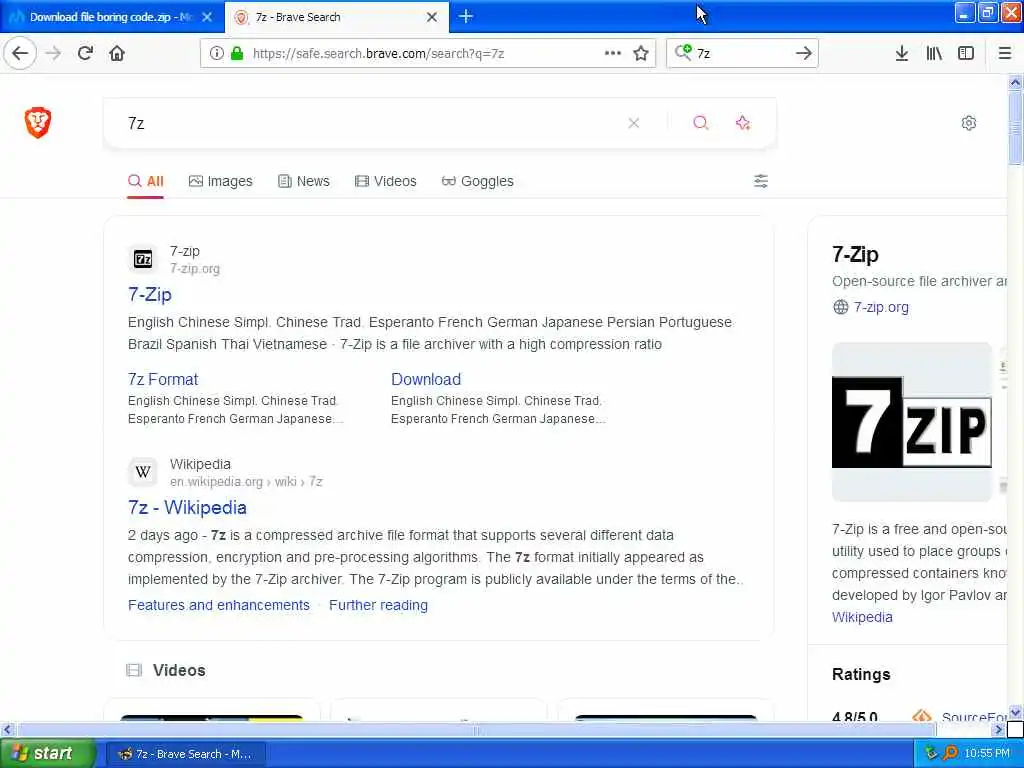Click the 7-Zip logo image
The width and height of the screenshot is (1024, 768).
(912, 422)
